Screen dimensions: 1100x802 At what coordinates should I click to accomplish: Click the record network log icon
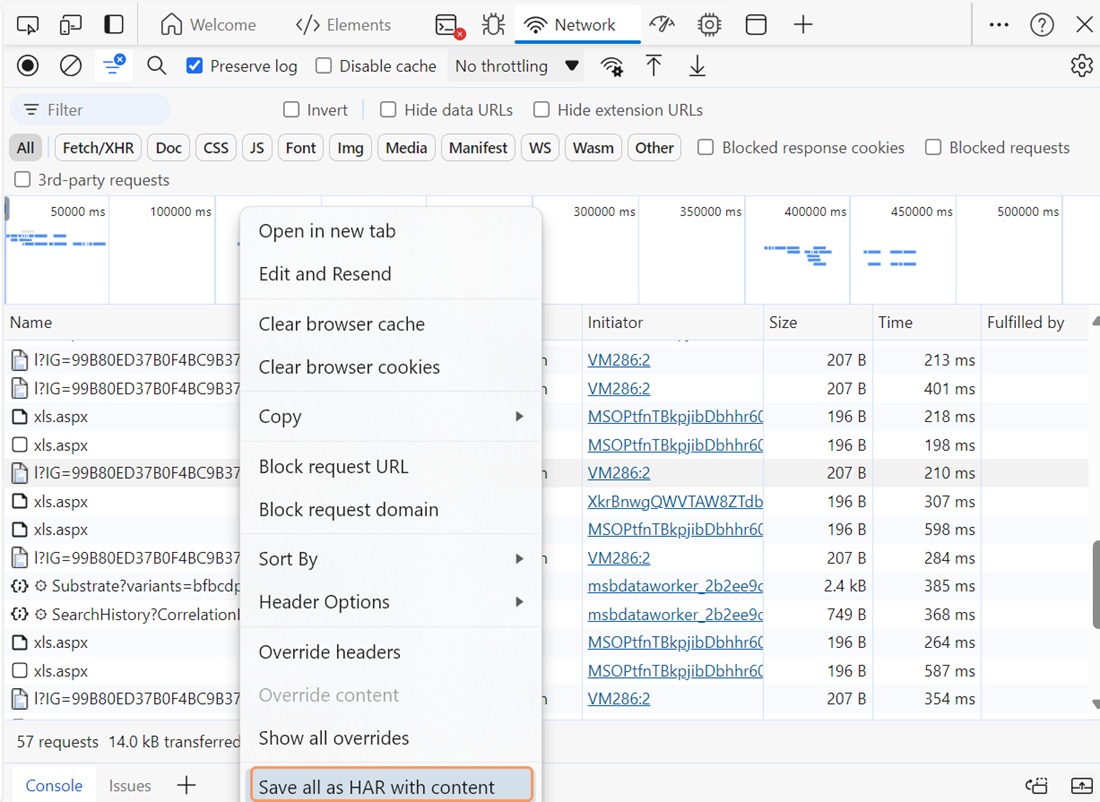tap(28, 66)
